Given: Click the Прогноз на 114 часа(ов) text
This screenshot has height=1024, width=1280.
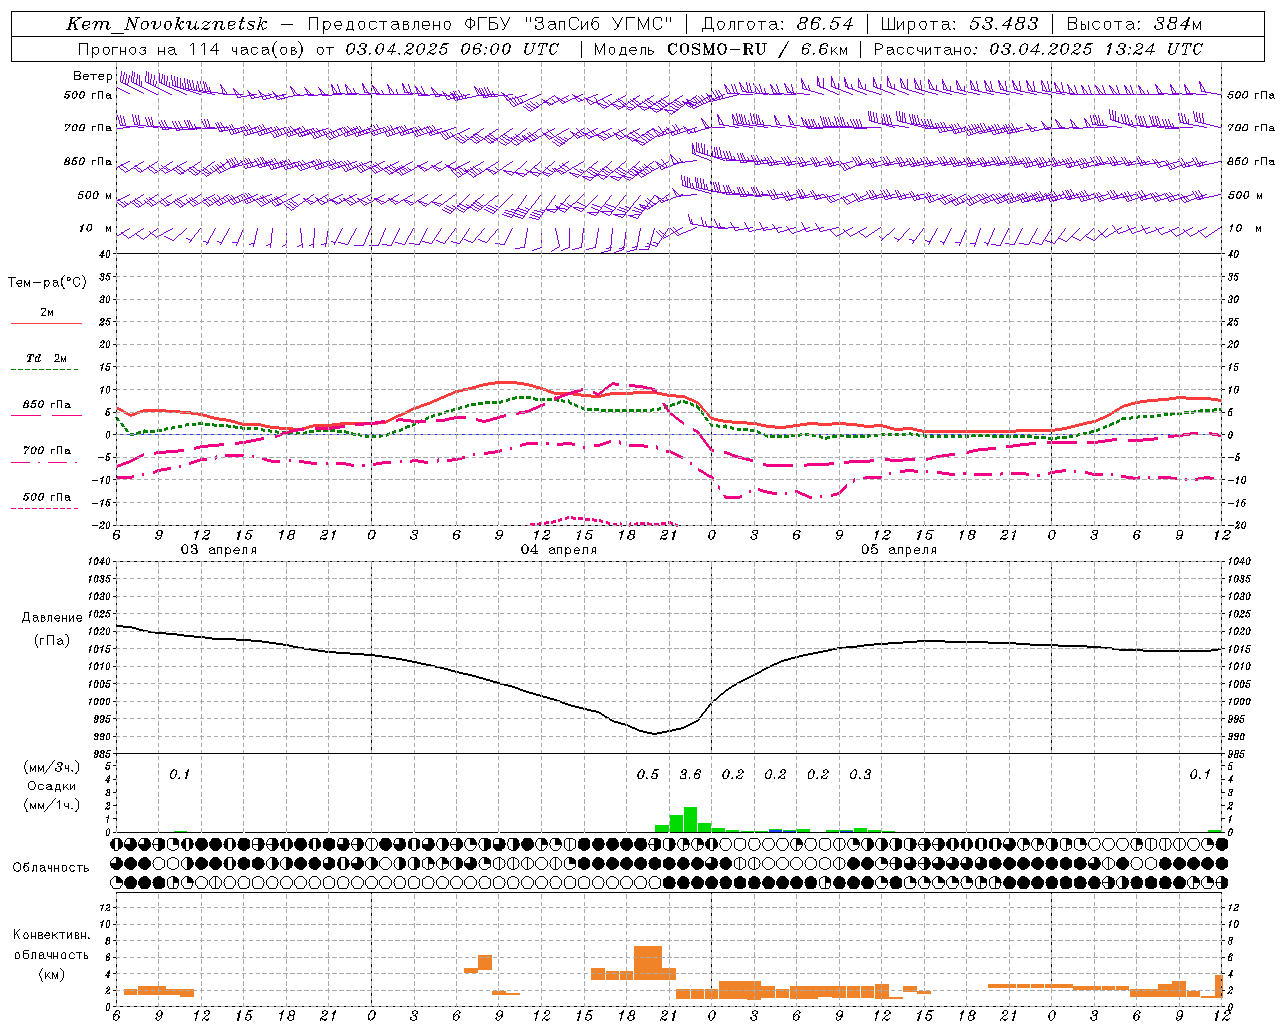Looking at the screenshot, I should [x=192, y=49].
